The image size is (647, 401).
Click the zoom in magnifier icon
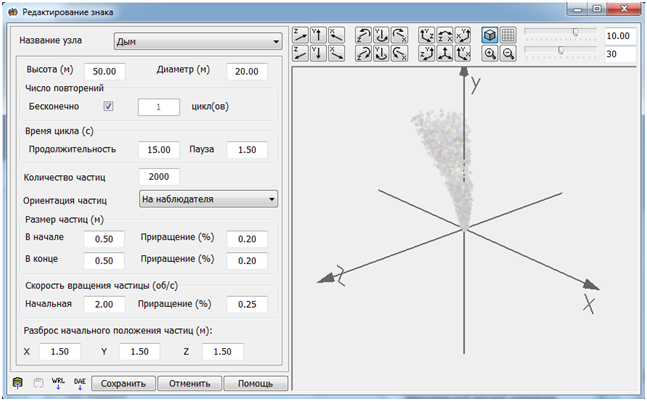pos(490,53)
